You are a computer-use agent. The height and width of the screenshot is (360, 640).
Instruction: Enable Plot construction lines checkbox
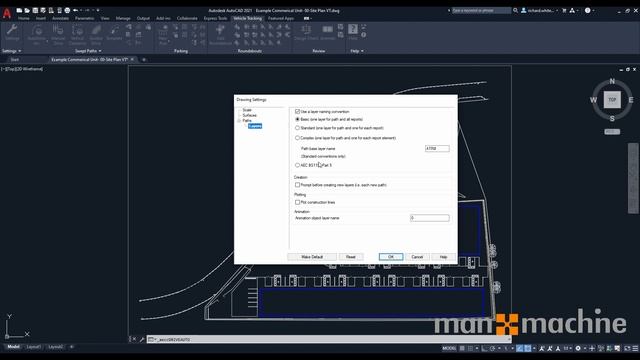(x=298, y=202)
